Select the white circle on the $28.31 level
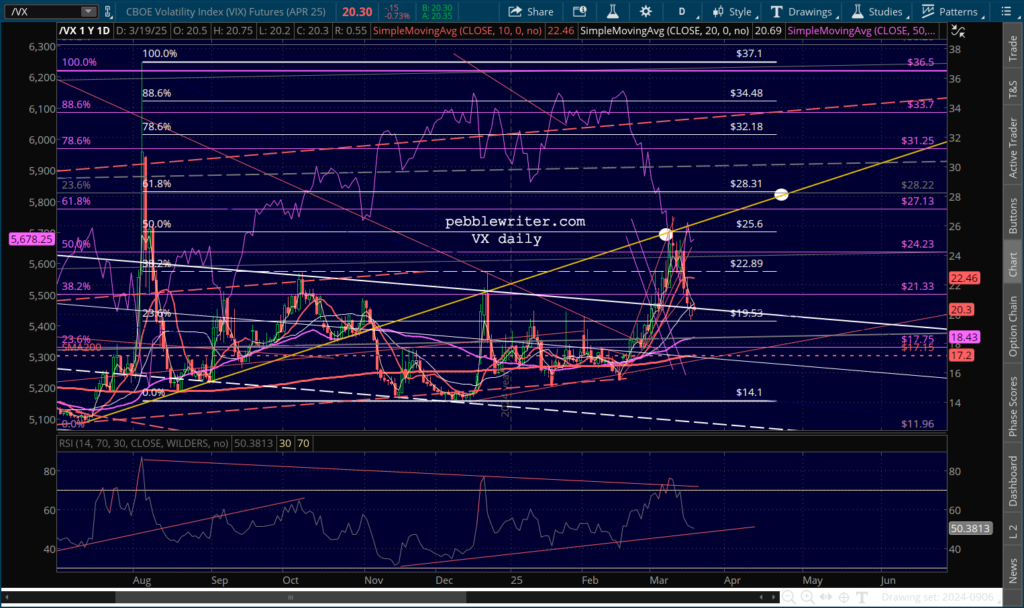The width and height of the screenshot is (1024, 608). pyautogui.click(x=781, y=194)
